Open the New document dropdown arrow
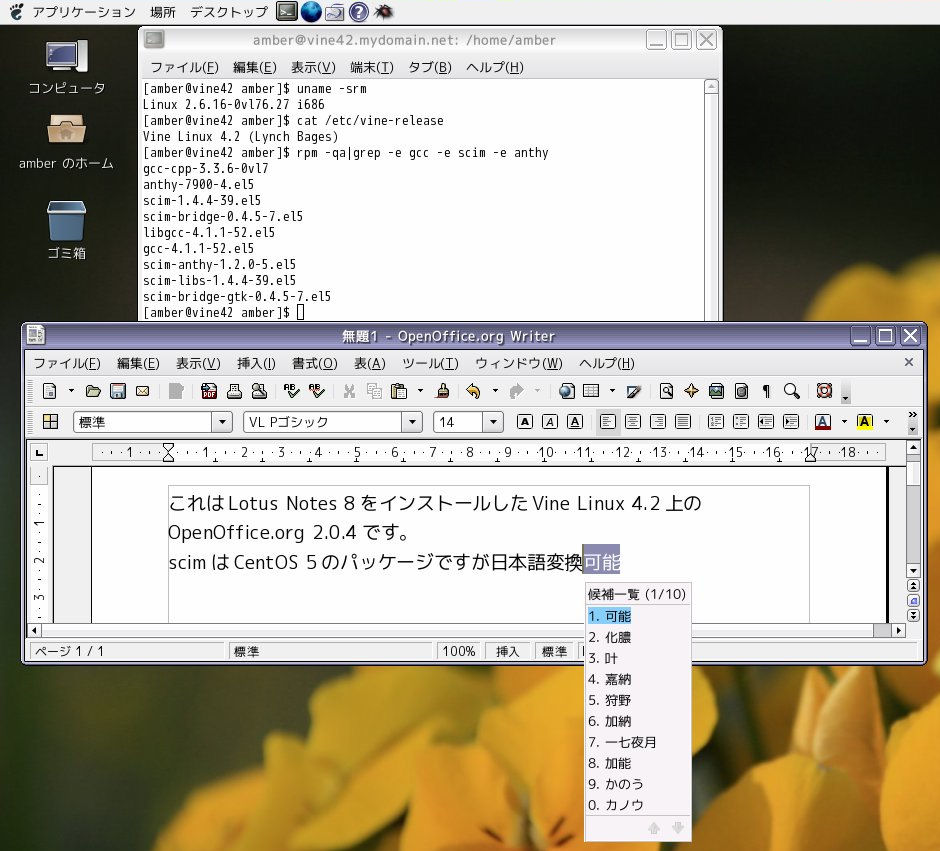This screenshot has width=940, height=851. coord(71,391)
